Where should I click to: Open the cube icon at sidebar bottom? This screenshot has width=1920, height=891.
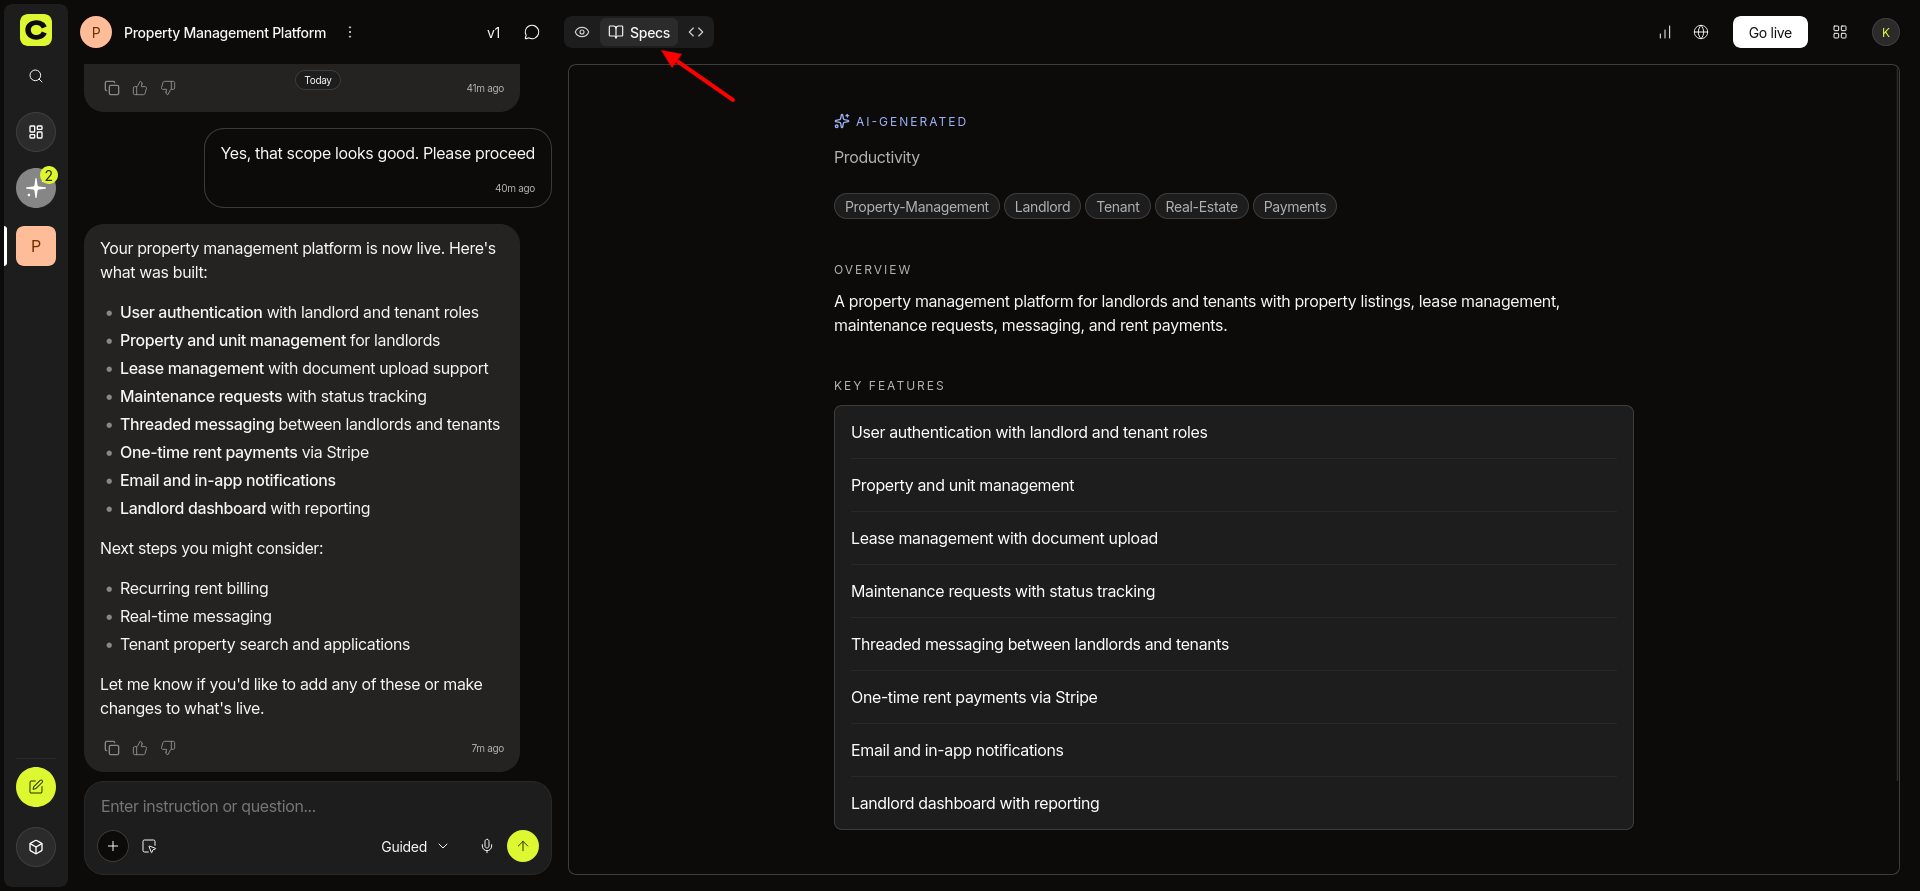[x=36, y=847]
